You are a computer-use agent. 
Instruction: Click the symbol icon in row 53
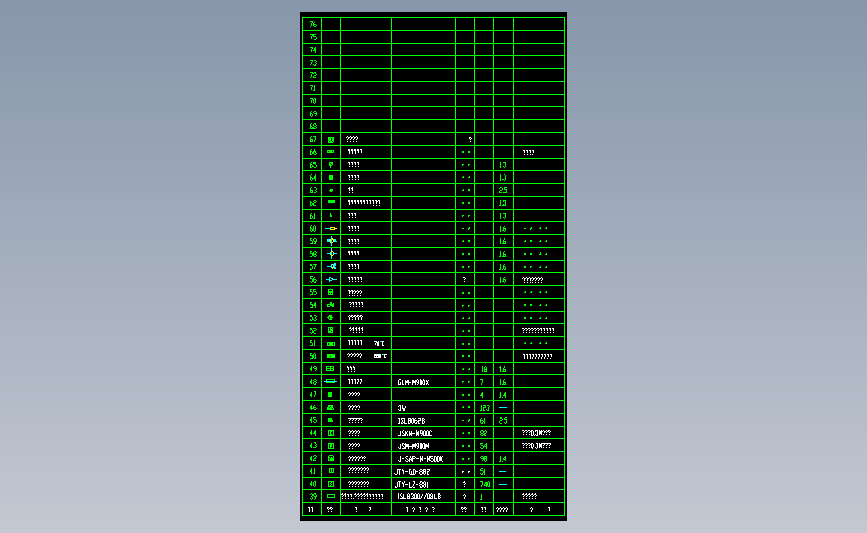point(331,318)
